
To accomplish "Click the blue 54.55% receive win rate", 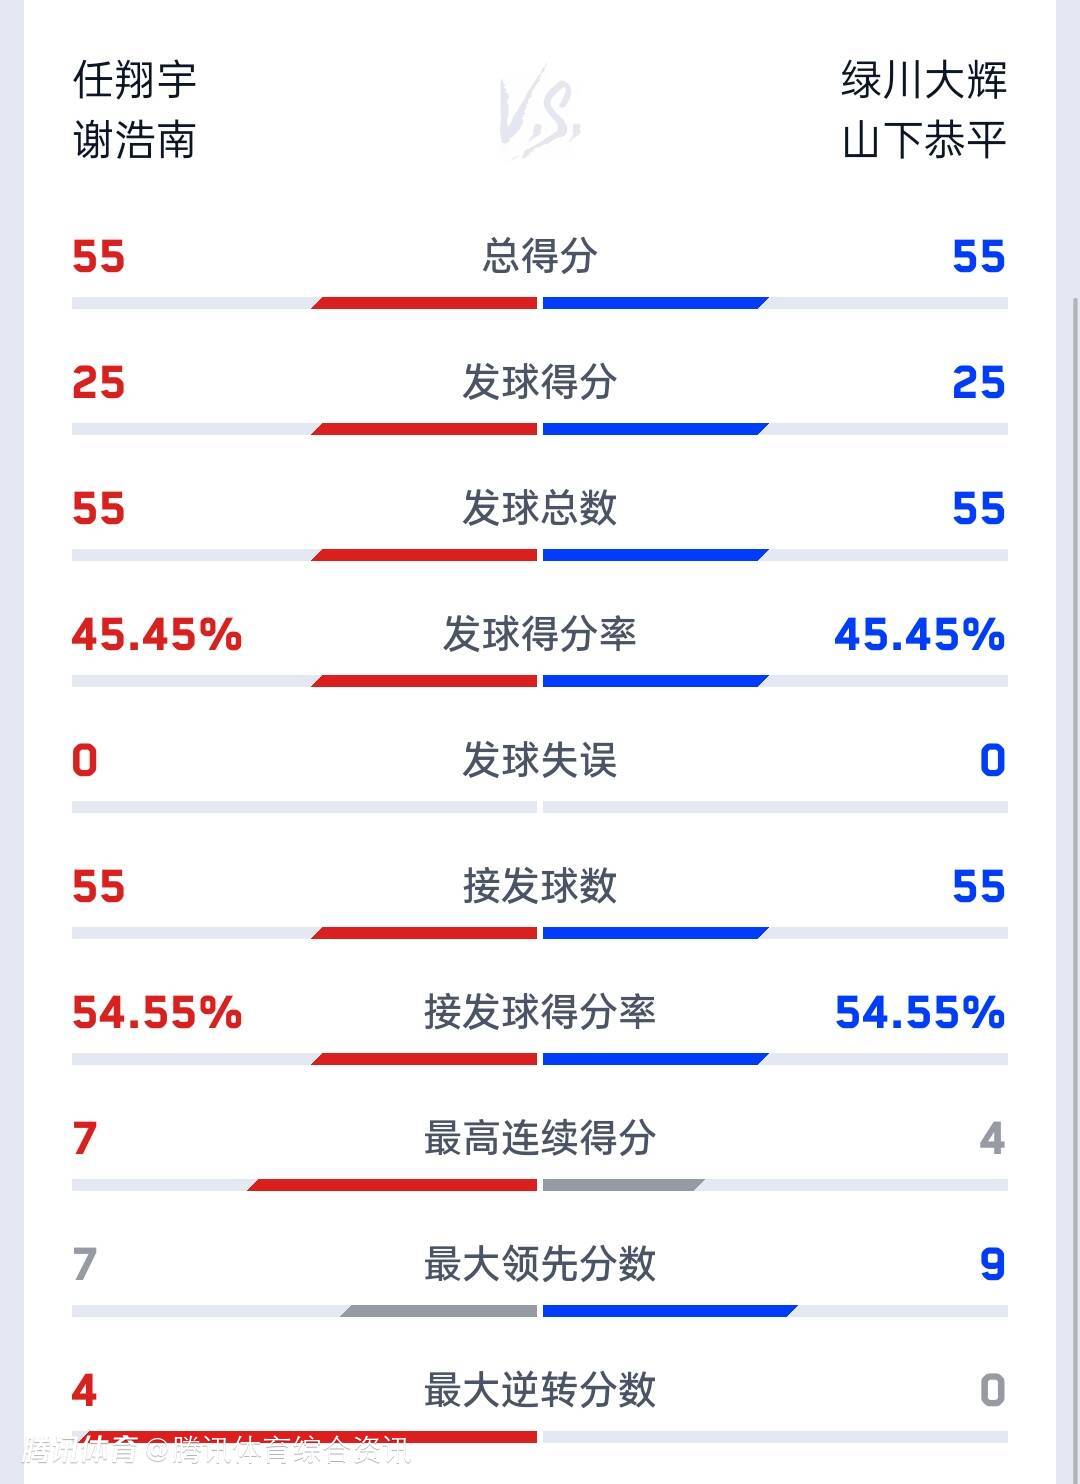I will [919, 1012].
